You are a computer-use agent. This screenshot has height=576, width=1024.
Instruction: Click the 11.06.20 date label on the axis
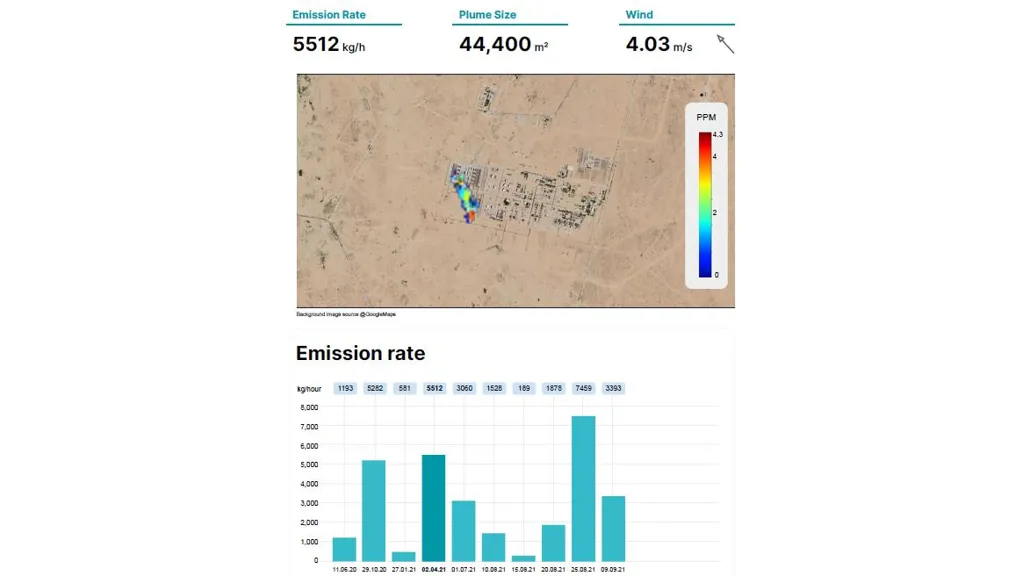pos(344,569)
